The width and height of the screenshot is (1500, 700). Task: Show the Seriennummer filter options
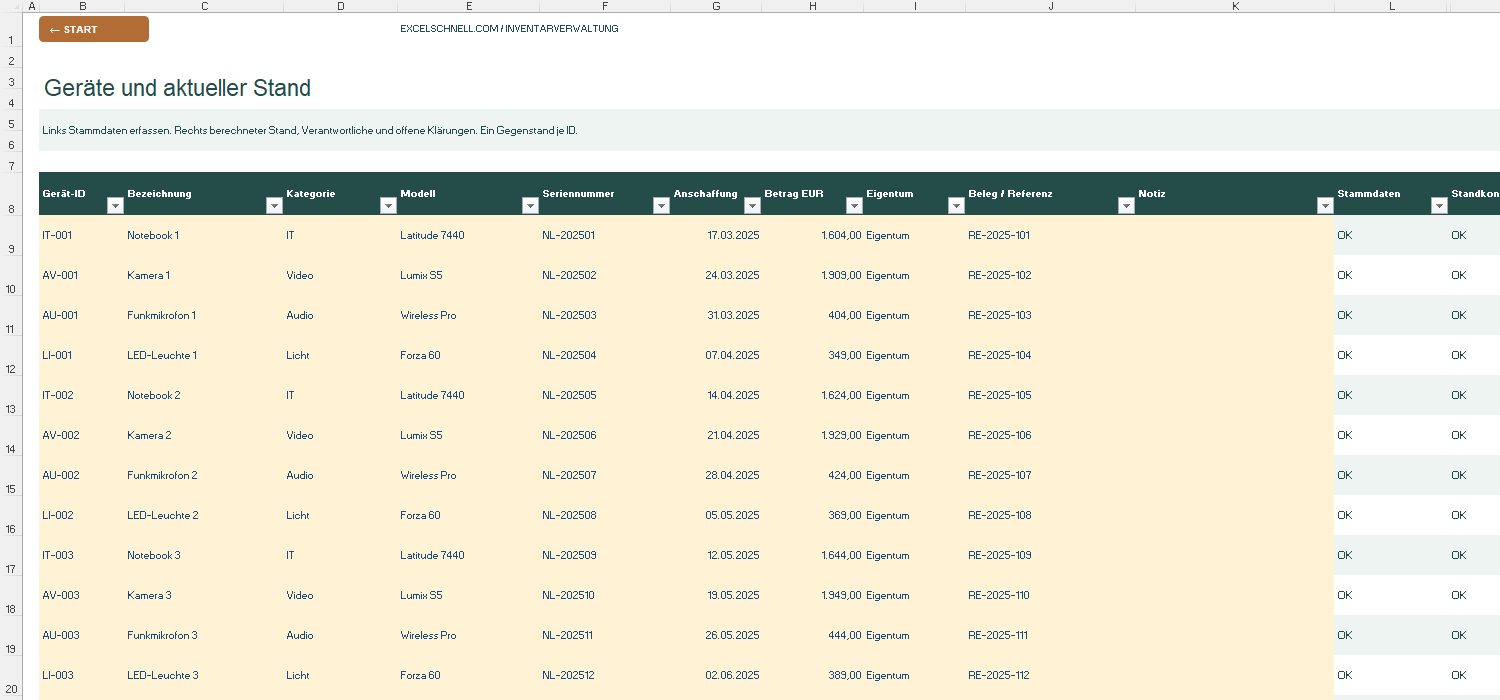coord(661,205)
